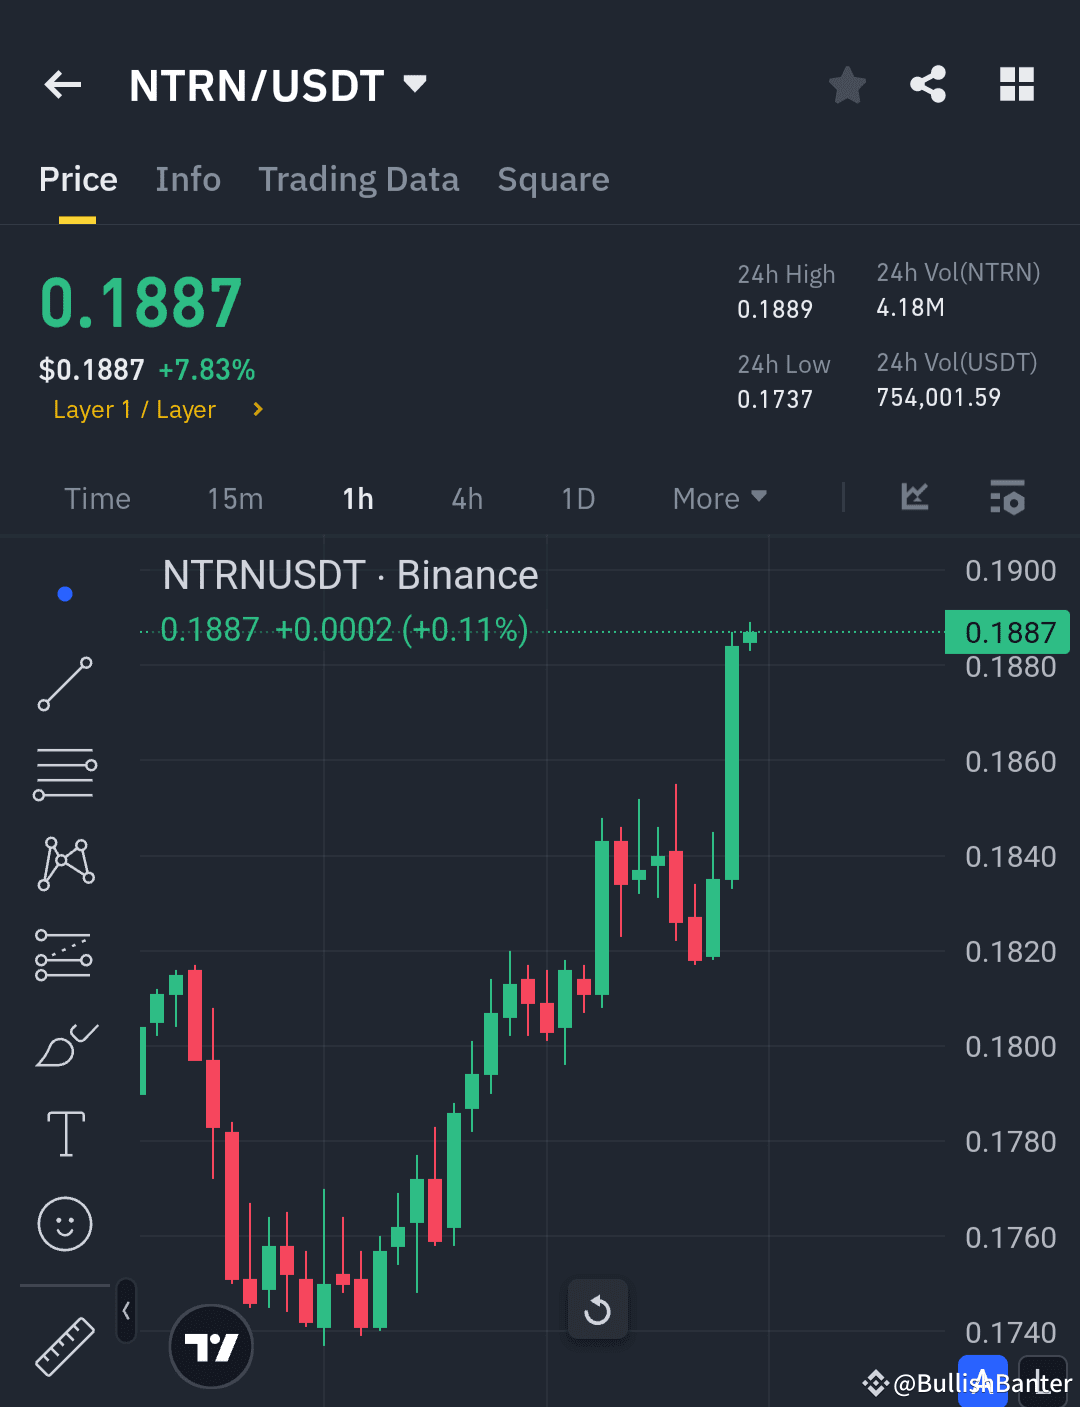Screen dimensions: 1080x1407
Task: Click the grid layout icon at top right
Action: pos(1017,84)
